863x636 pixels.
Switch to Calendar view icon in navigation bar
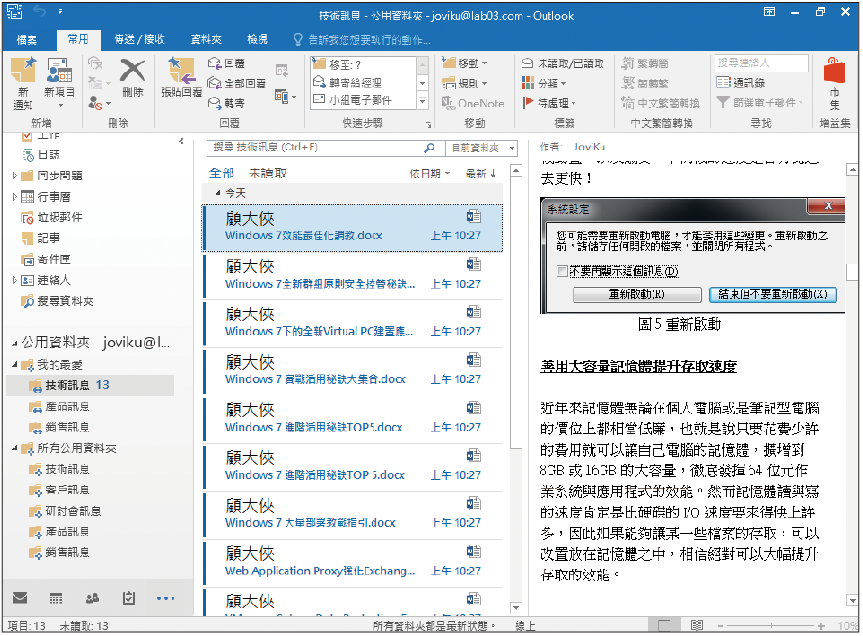pos(56,598)
